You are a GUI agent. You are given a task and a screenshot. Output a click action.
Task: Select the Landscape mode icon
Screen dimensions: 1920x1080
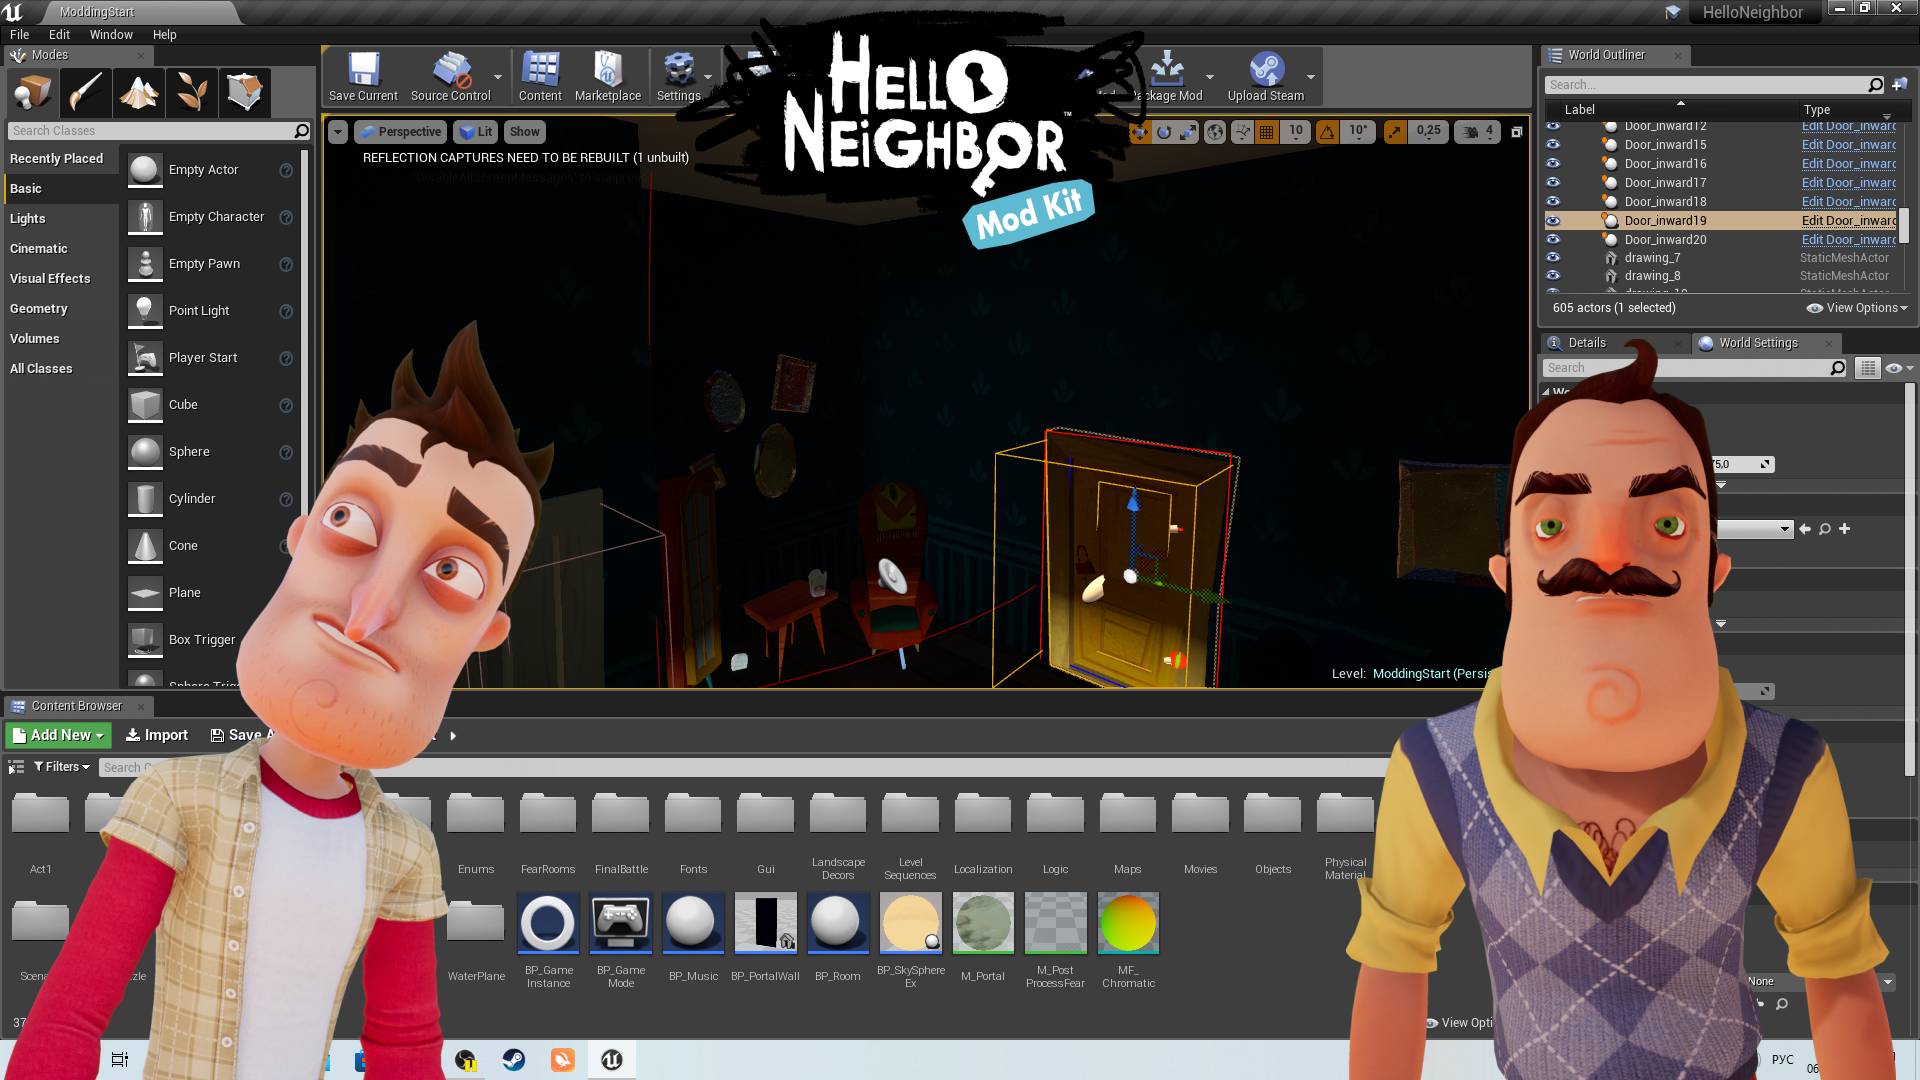pos(139,93)
